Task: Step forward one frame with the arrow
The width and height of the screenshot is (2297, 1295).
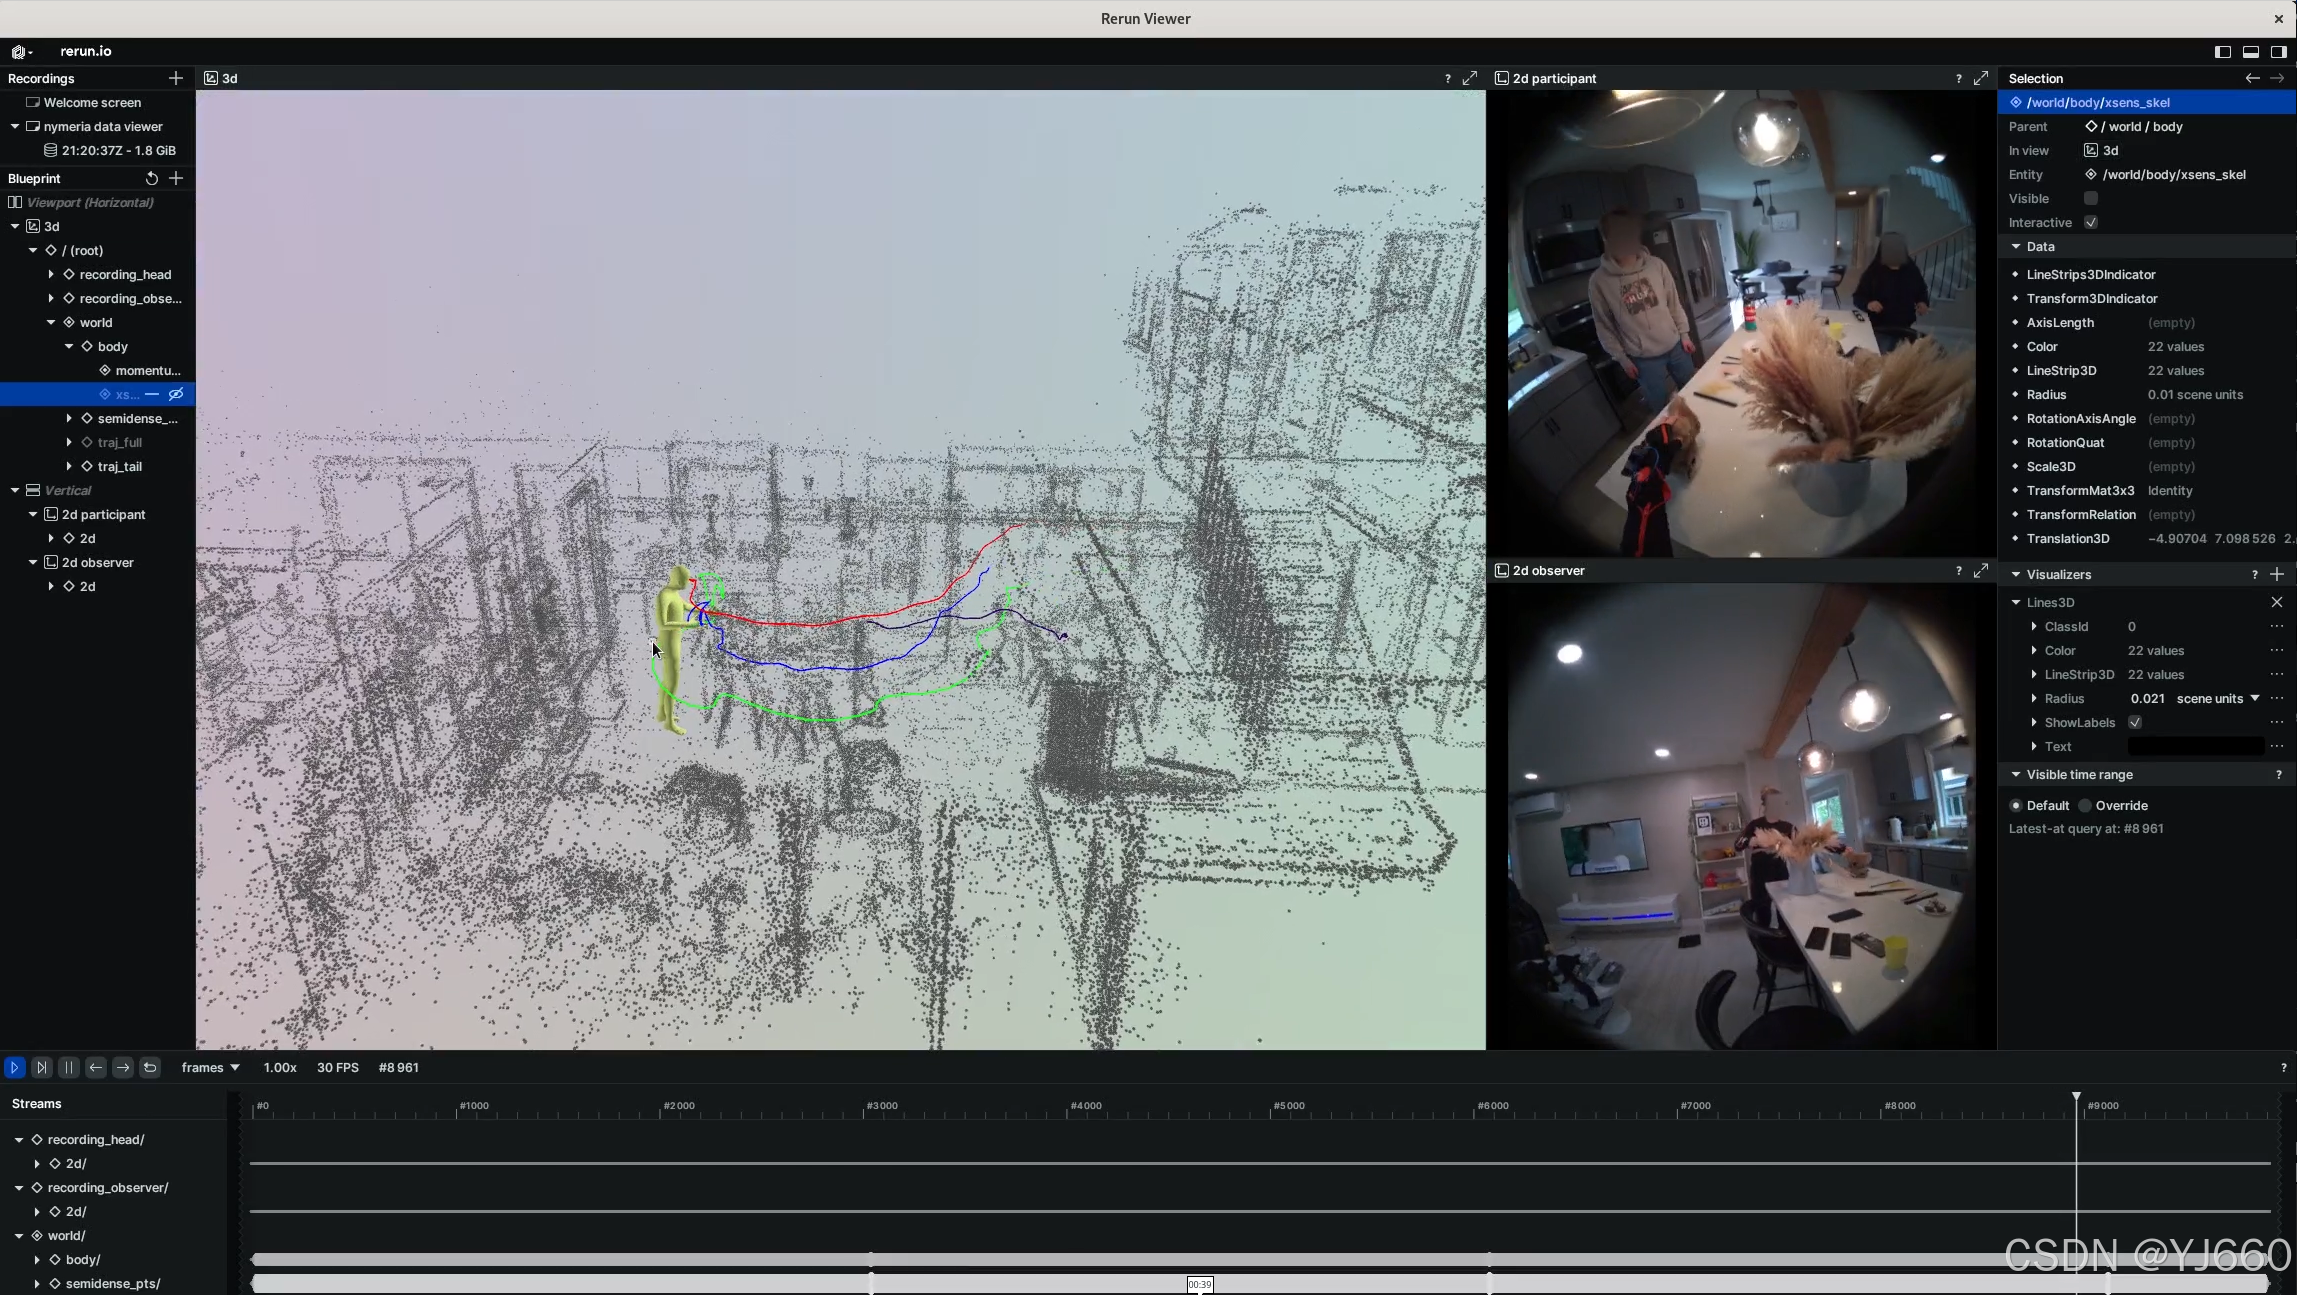Action: pos(123,1068)
